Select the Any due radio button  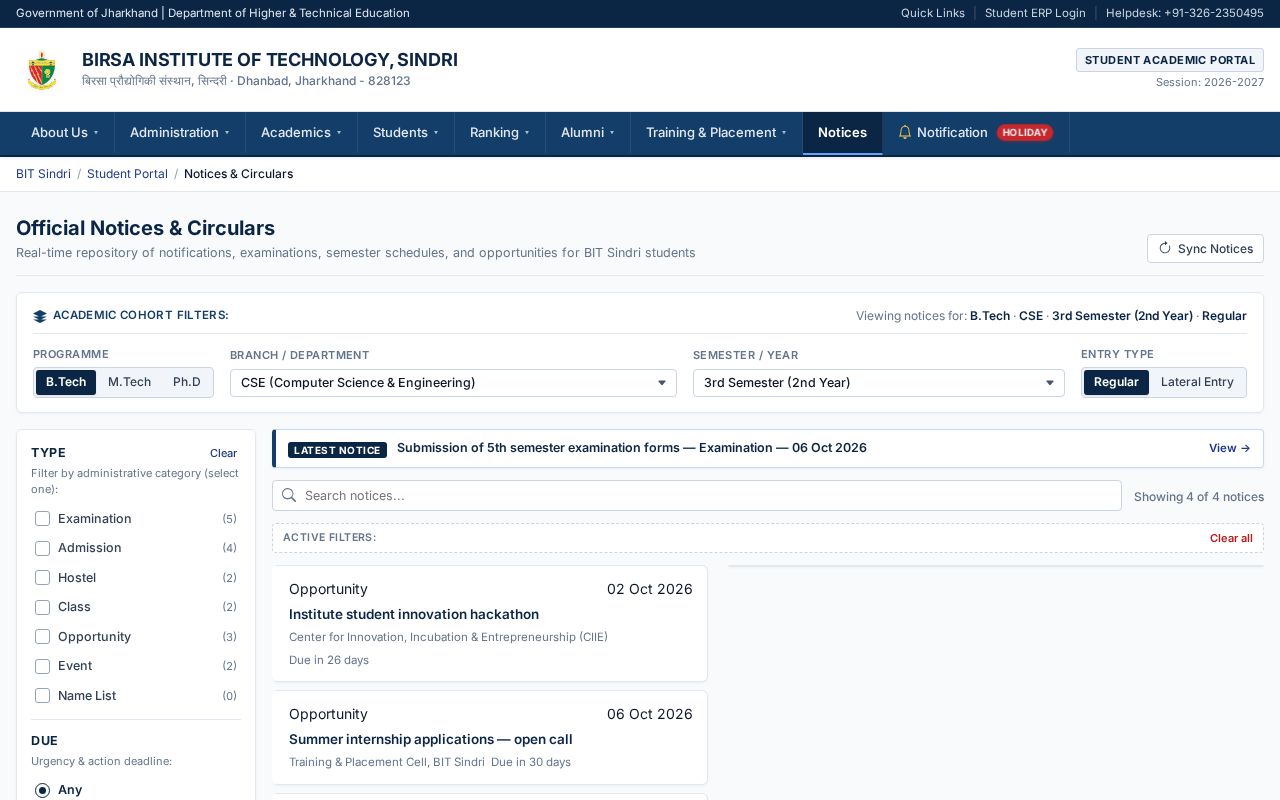coord(42,790)
